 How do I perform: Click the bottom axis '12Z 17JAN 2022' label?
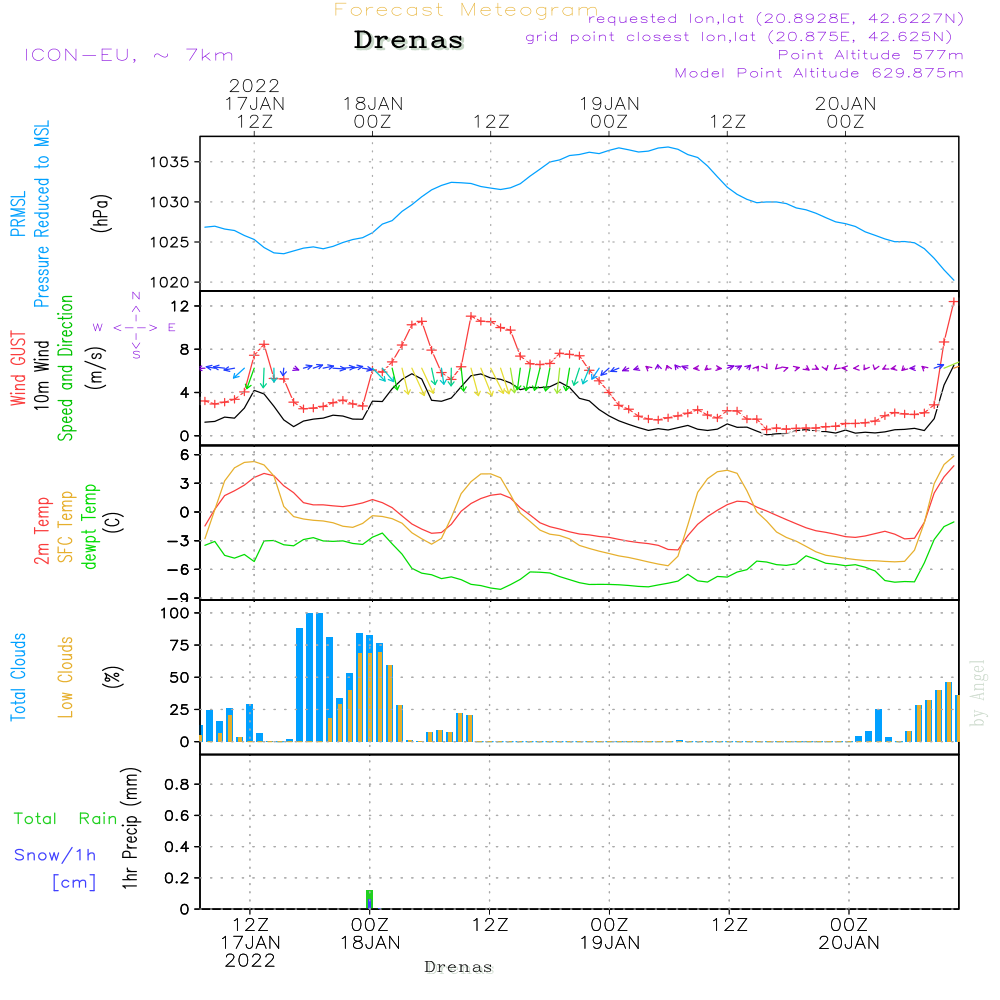coord(250,943)
